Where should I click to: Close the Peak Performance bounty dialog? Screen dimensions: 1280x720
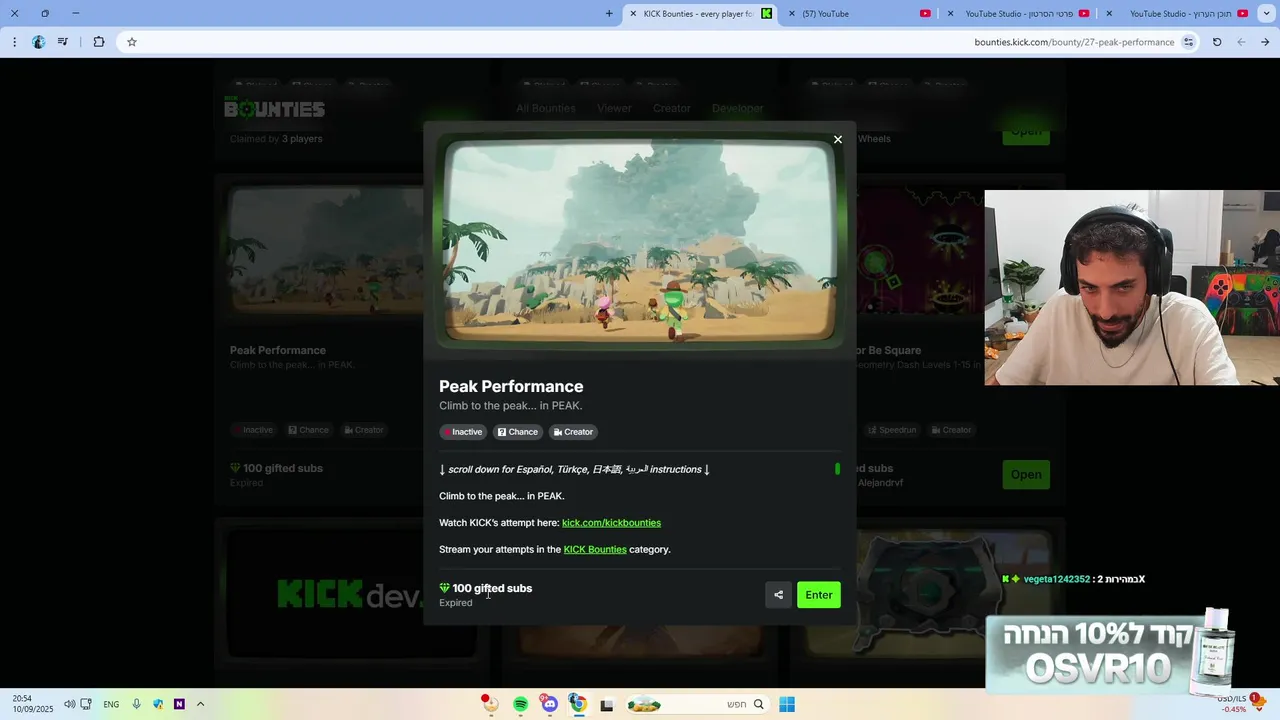[838, 139]
